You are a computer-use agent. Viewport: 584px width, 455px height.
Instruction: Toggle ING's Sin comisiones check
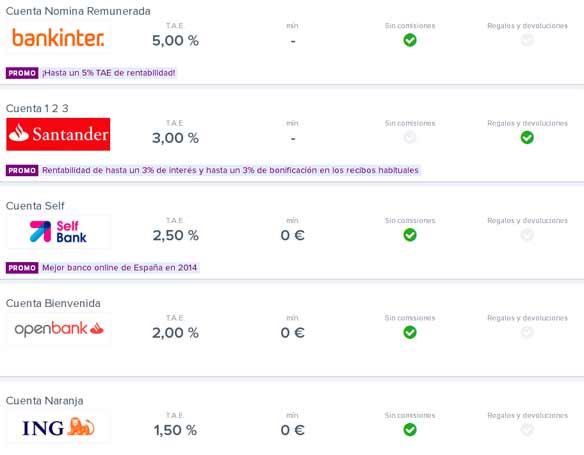(x=410, y=430)
